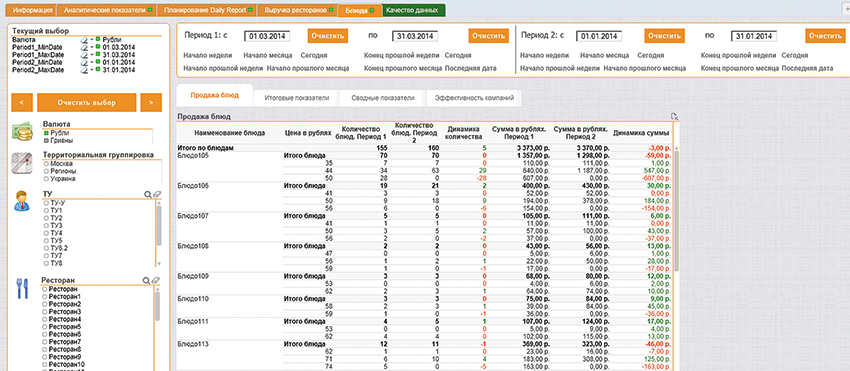850x371 pixels.
Task: Open search in the ТУ list box
Action: 147,194
